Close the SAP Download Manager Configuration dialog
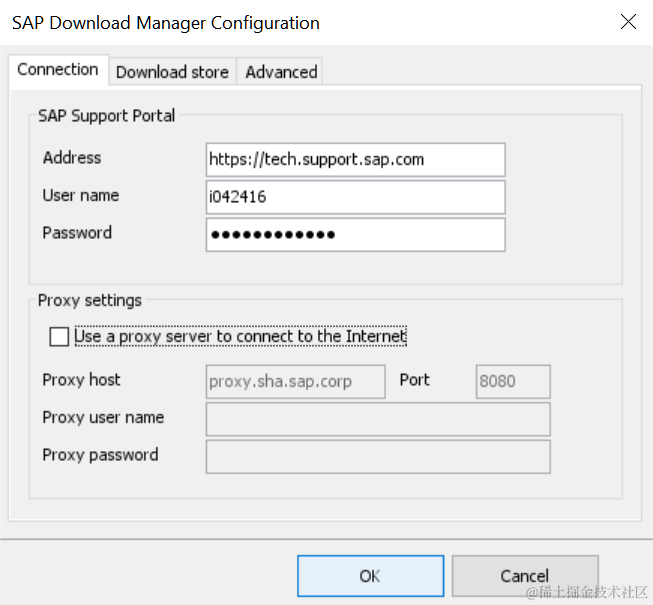The height and width of the screenshot is (605, 653). tap(628, 22)
